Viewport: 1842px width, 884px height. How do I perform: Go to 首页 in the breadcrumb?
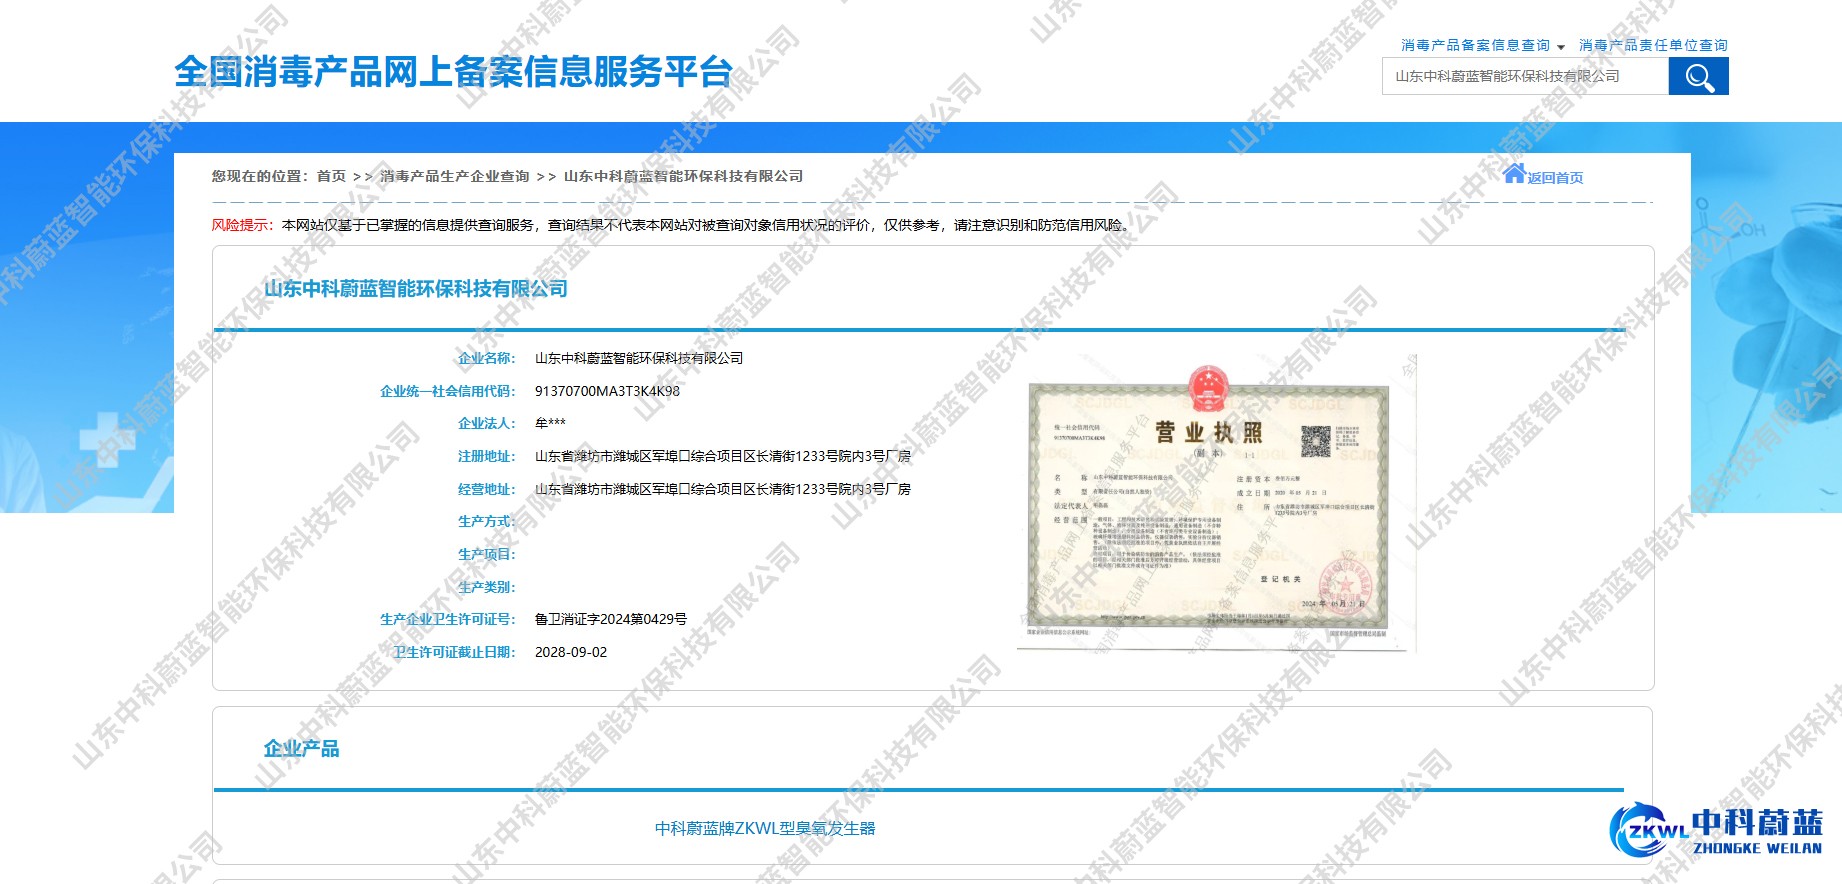tap(331, 176)
